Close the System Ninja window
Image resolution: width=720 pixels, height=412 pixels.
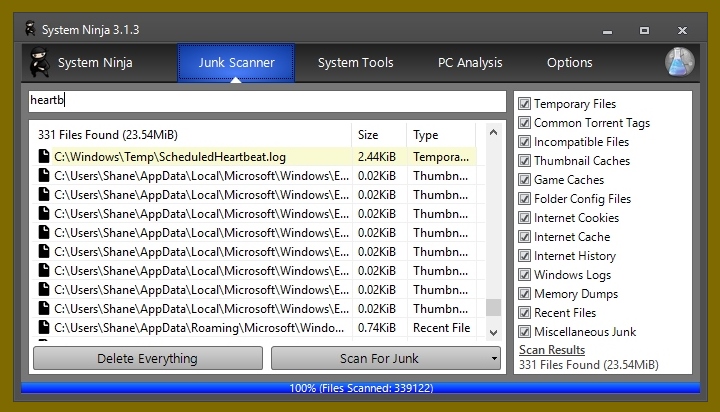click(682, 30)
